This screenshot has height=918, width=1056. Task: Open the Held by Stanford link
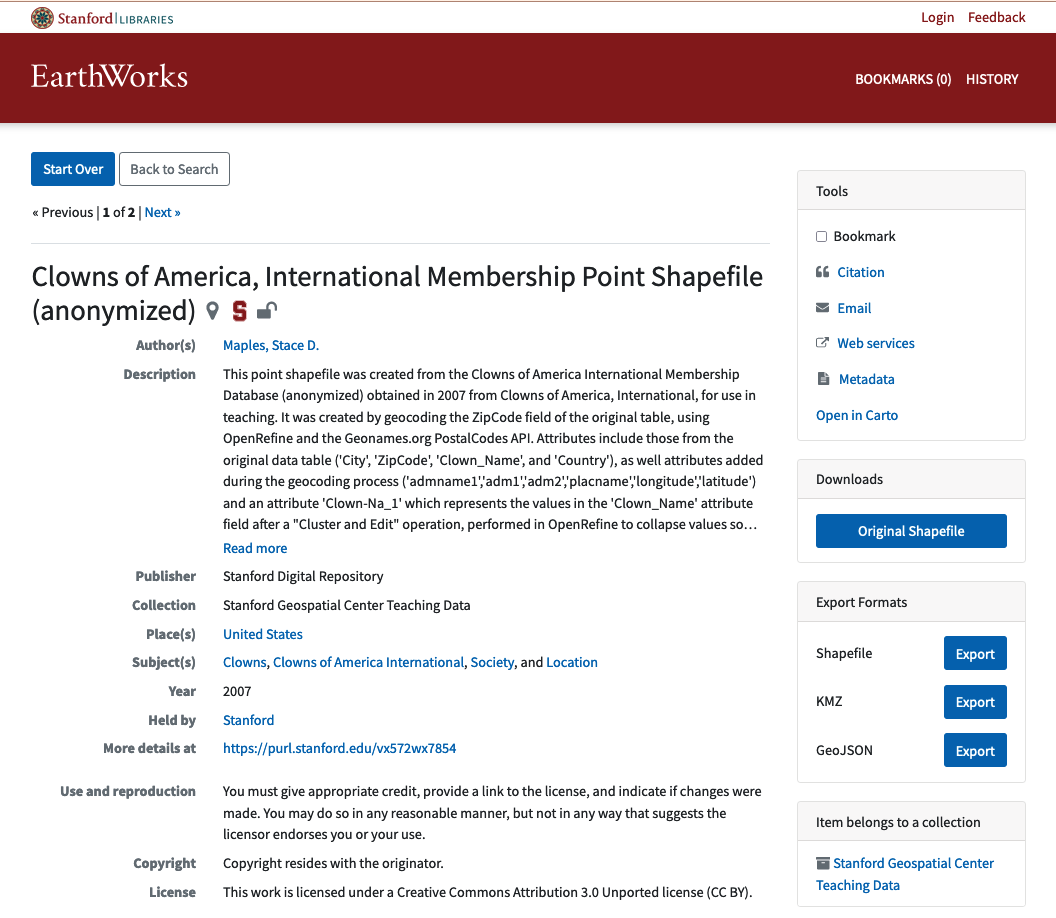249,720
